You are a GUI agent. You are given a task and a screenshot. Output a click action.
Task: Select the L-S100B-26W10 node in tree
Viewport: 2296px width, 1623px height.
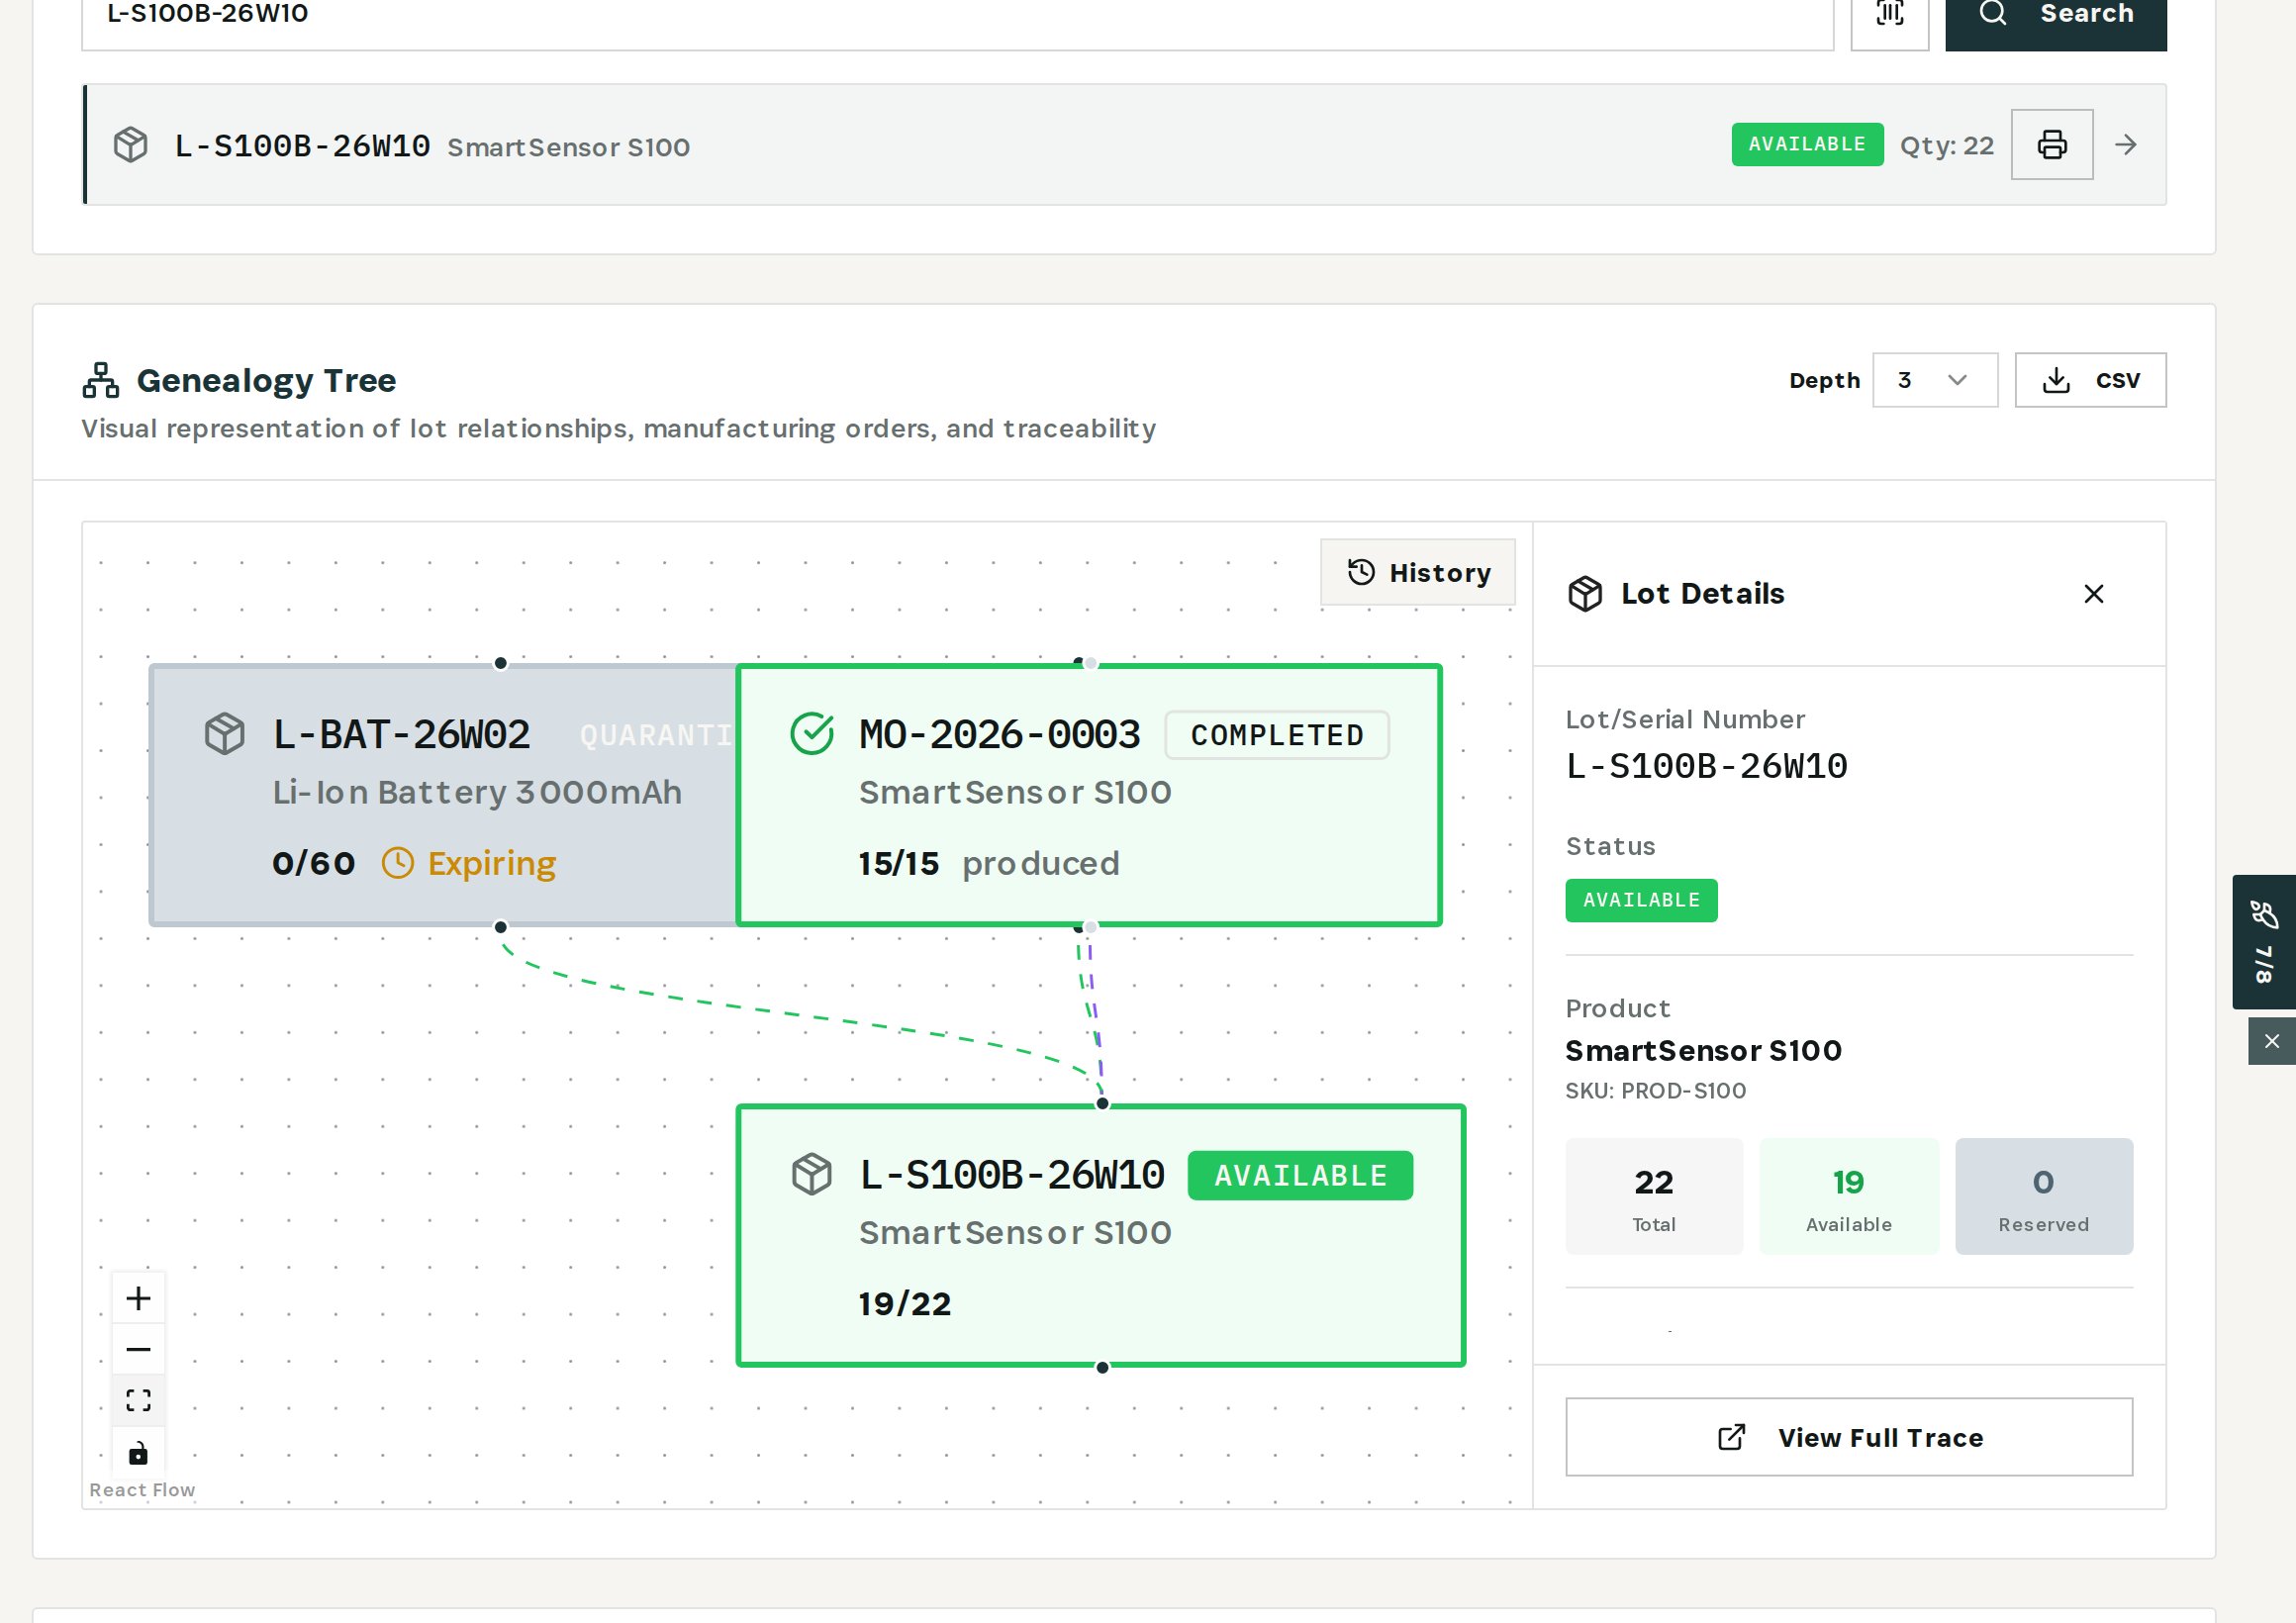(1100, 1235)
